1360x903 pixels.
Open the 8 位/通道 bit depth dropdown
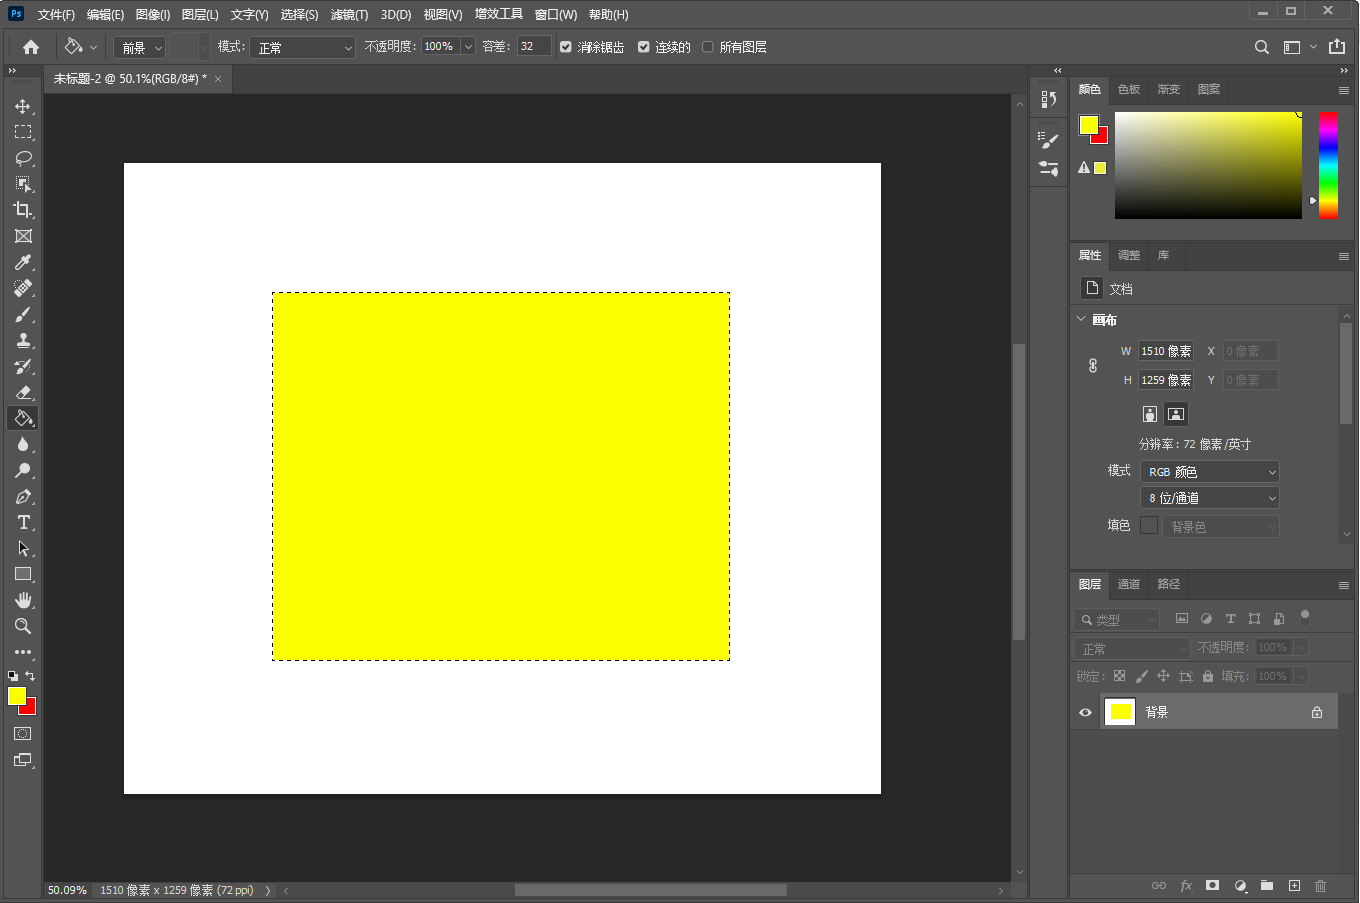[1210, 498]
